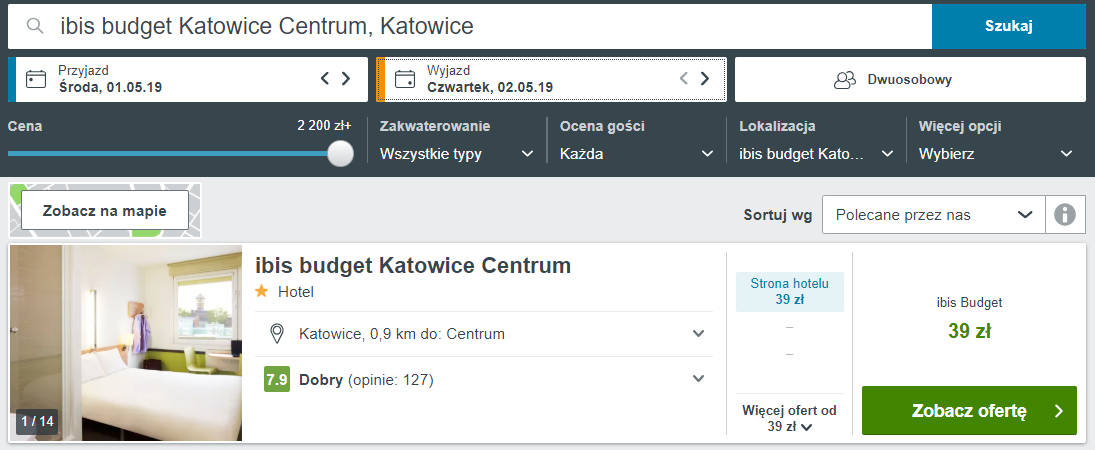Click the search magnifier icon

click(x=34, y=26)
